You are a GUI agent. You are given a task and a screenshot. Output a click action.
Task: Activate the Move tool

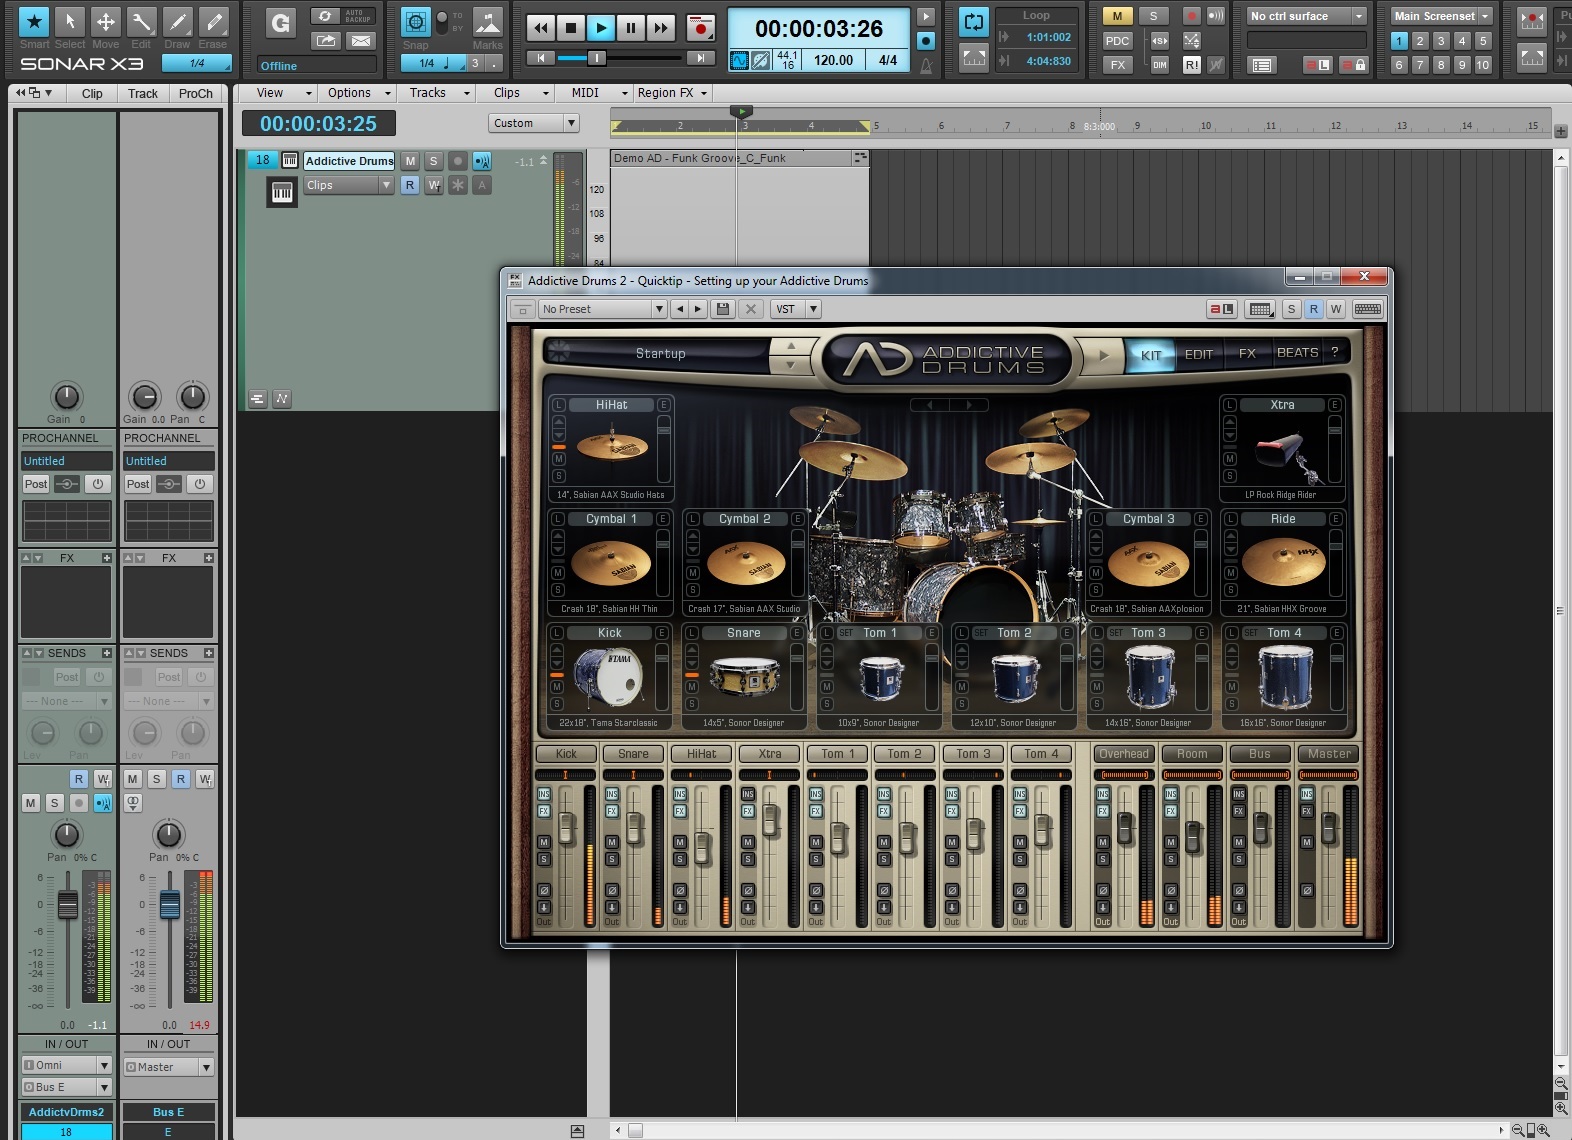pyautogui.click(x=105, y=21)
